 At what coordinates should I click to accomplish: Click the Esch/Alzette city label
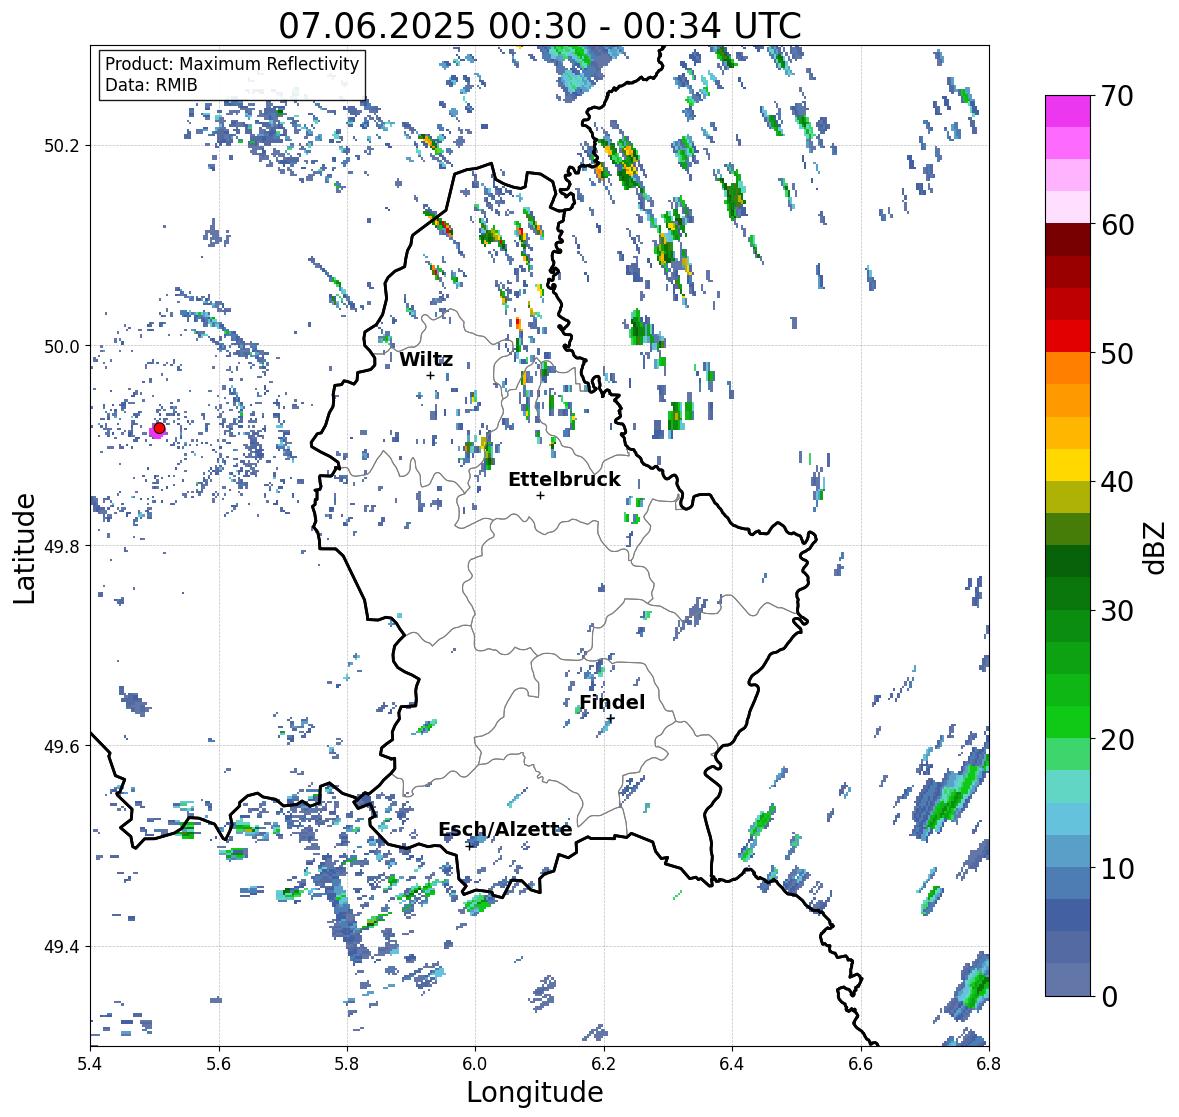point(505,829)
